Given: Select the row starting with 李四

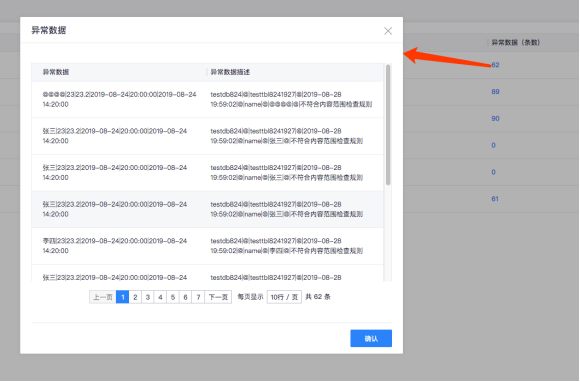Looking at the screenshot, I should tap(208, 246).
